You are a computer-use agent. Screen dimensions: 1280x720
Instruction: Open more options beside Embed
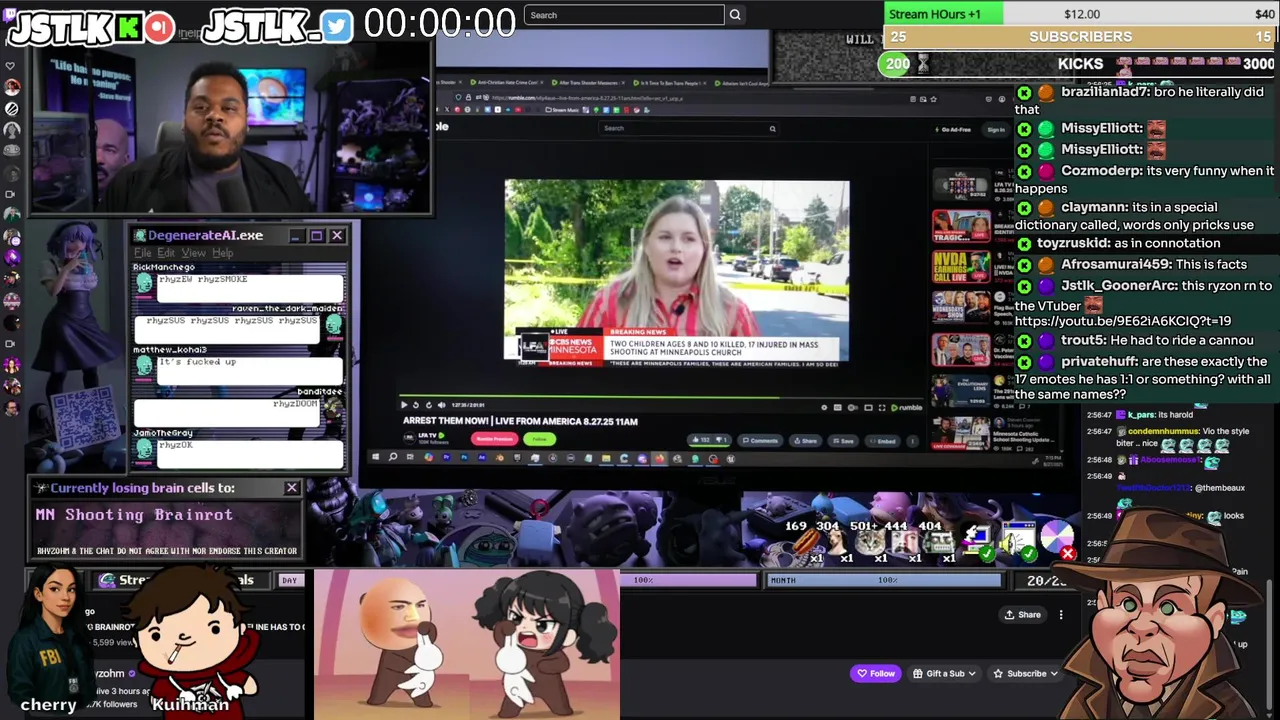click(912, 440)
